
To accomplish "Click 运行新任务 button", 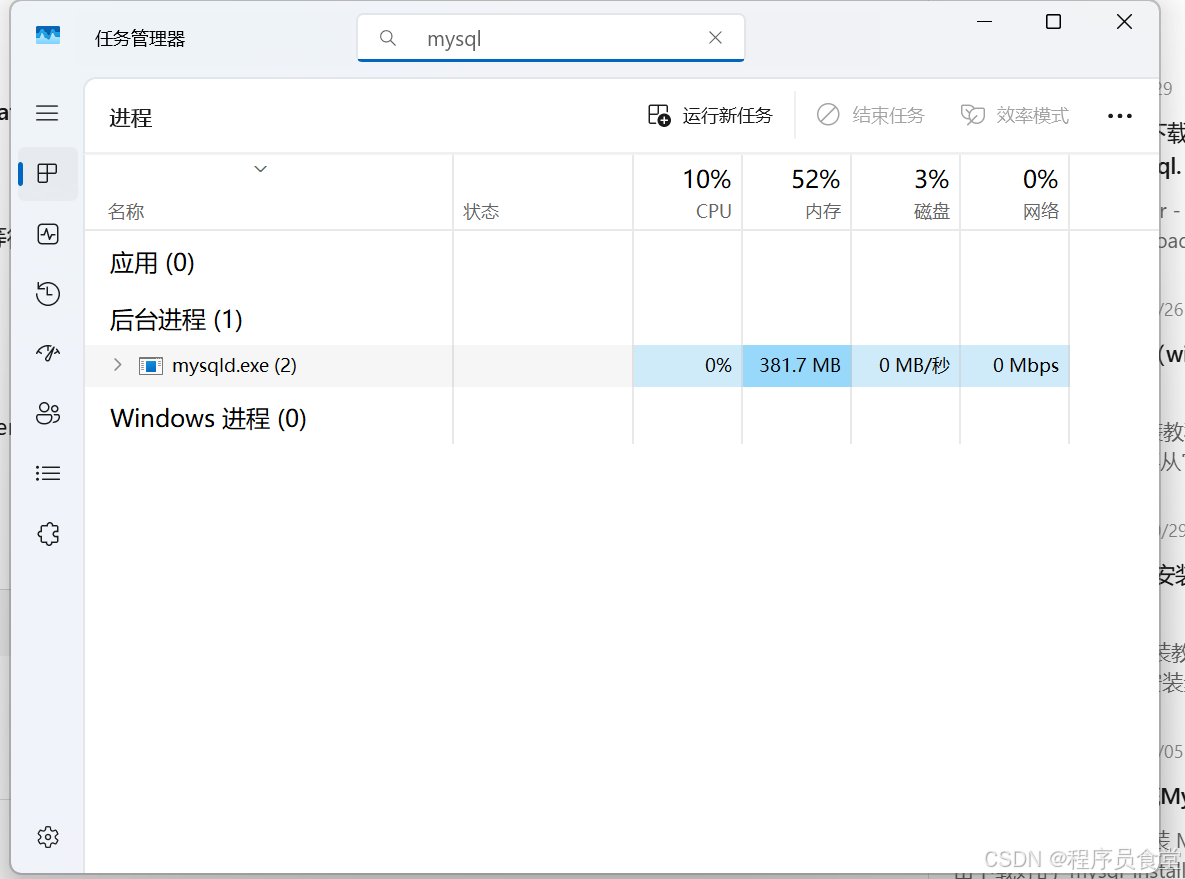I will point(710,115).
